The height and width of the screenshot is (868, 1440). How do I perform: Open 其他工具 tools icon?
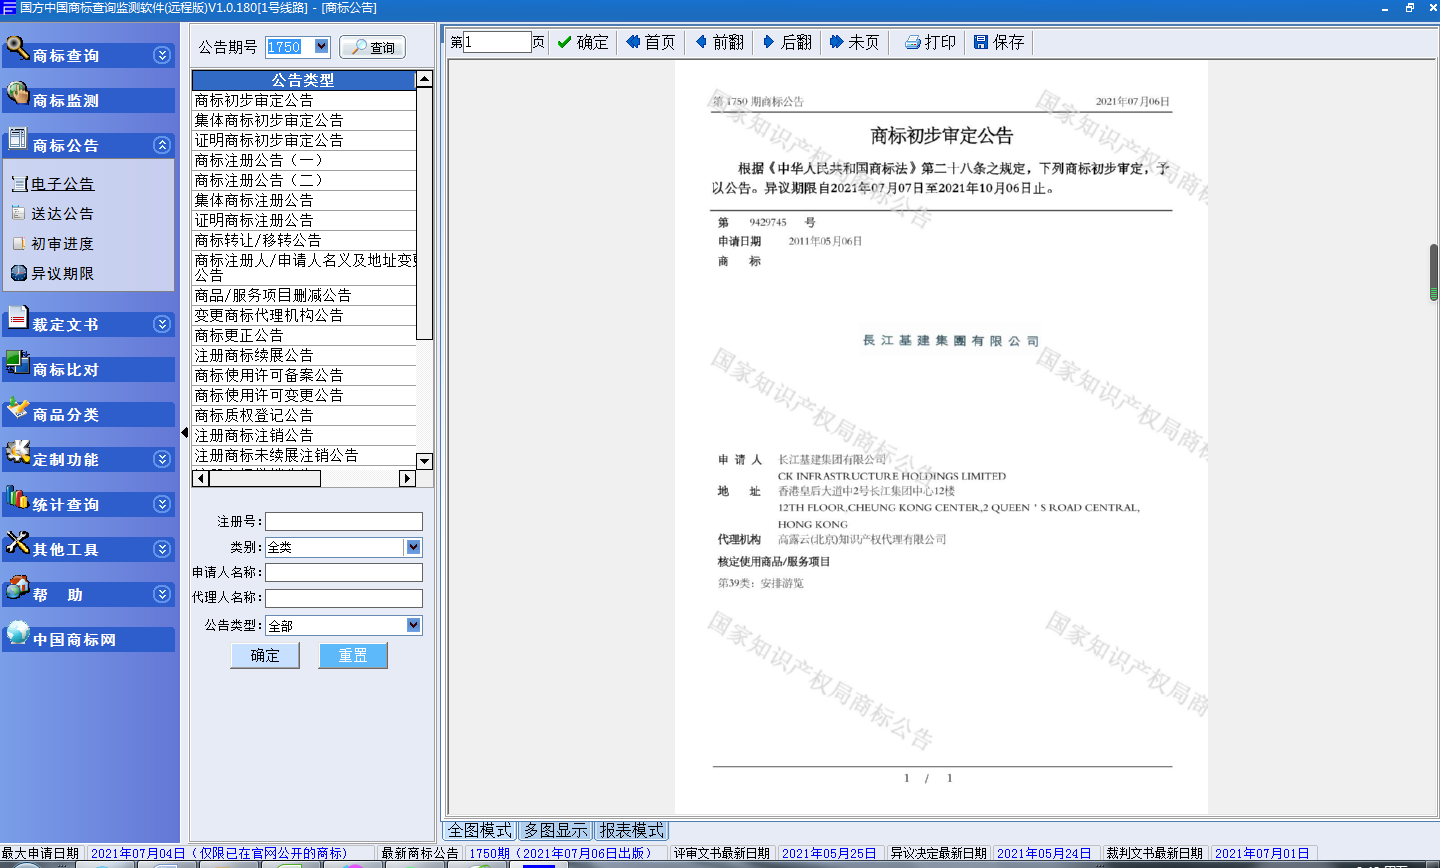[17, 543]
